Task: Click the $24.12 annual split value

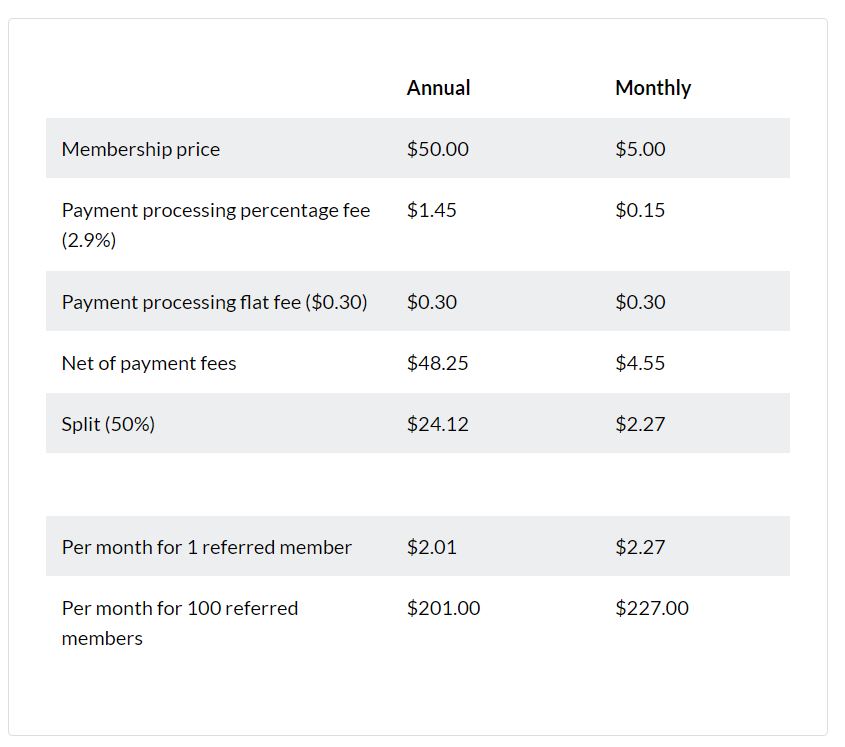Action: pyautogui.click(x=437, y=424)
